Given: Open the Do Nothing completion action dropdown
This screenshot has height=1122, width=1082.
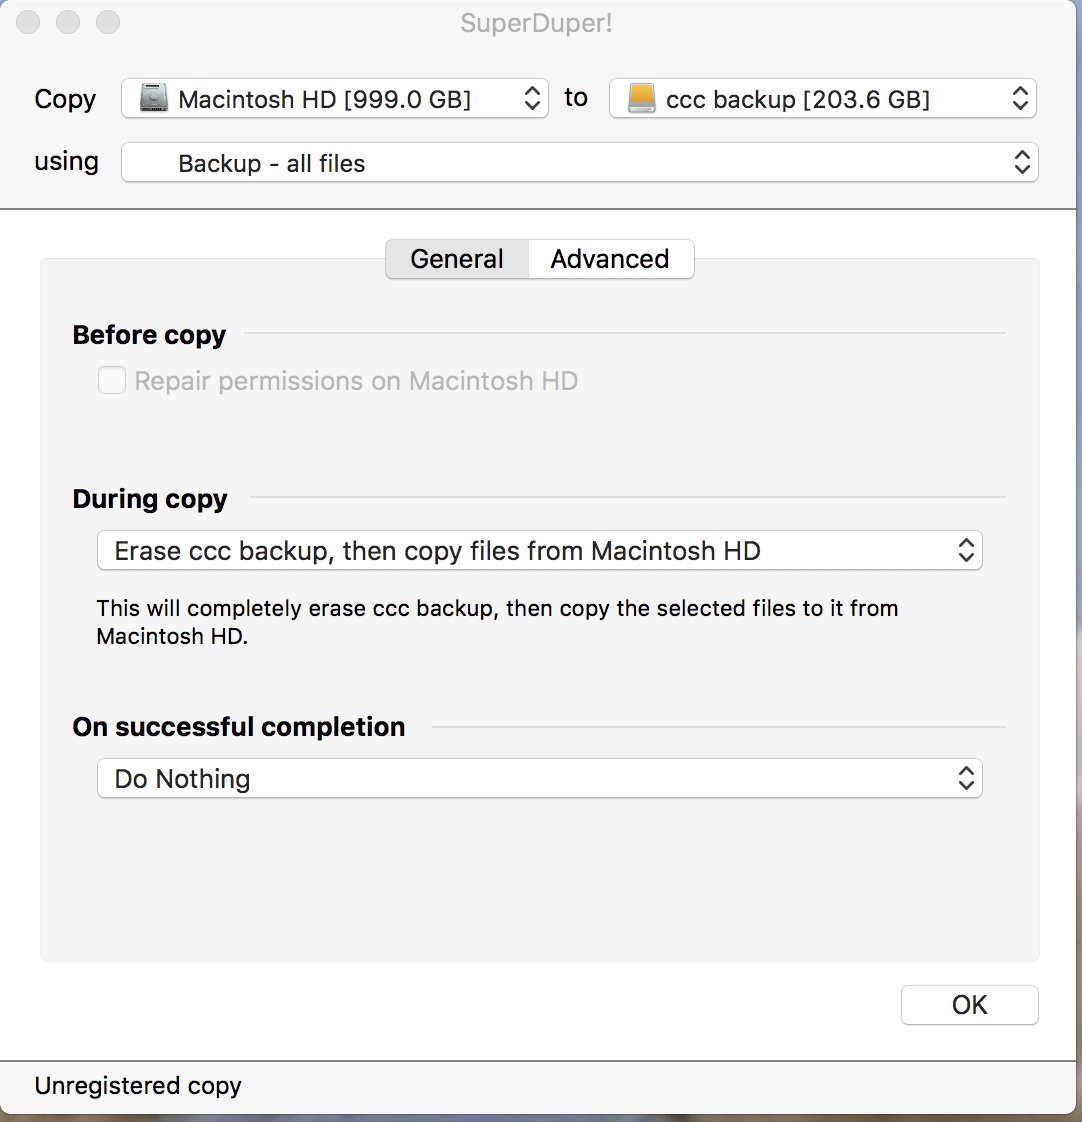Looking at the screenshot, I should coord(539,779).
